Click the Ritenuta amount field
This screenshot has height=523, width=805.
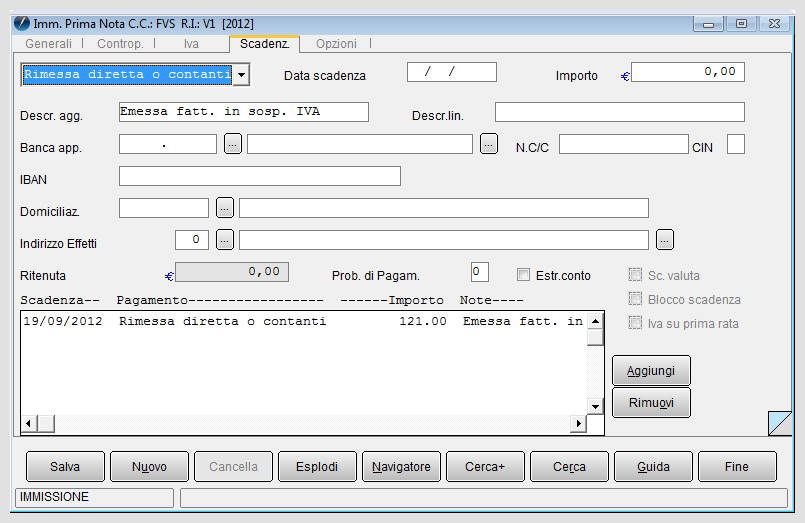(x=232, y=272)
